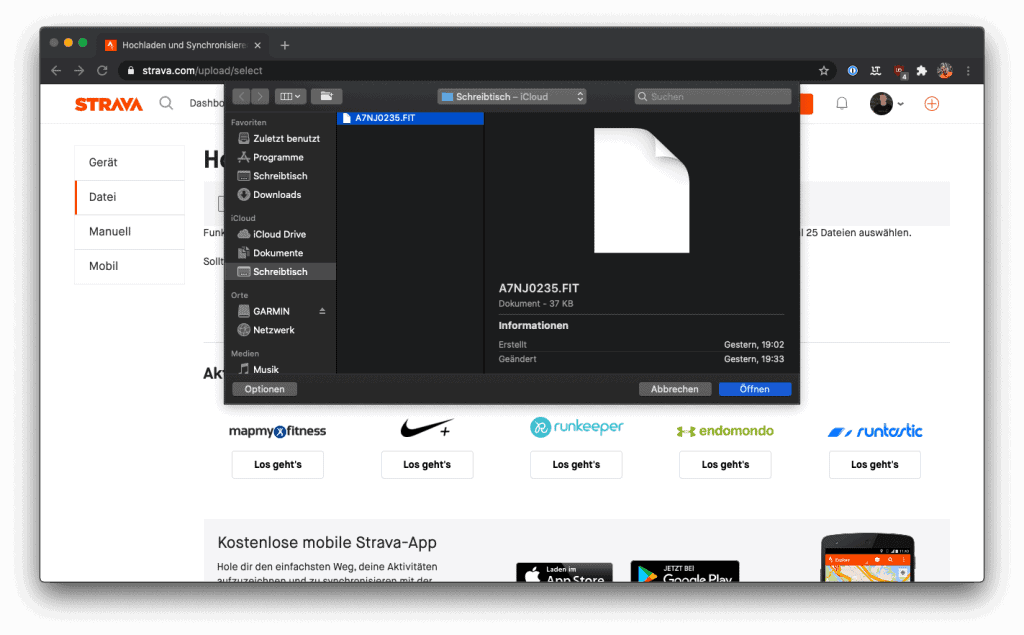Select the file A7NJ0235.FIT

[x=410, y=118]
